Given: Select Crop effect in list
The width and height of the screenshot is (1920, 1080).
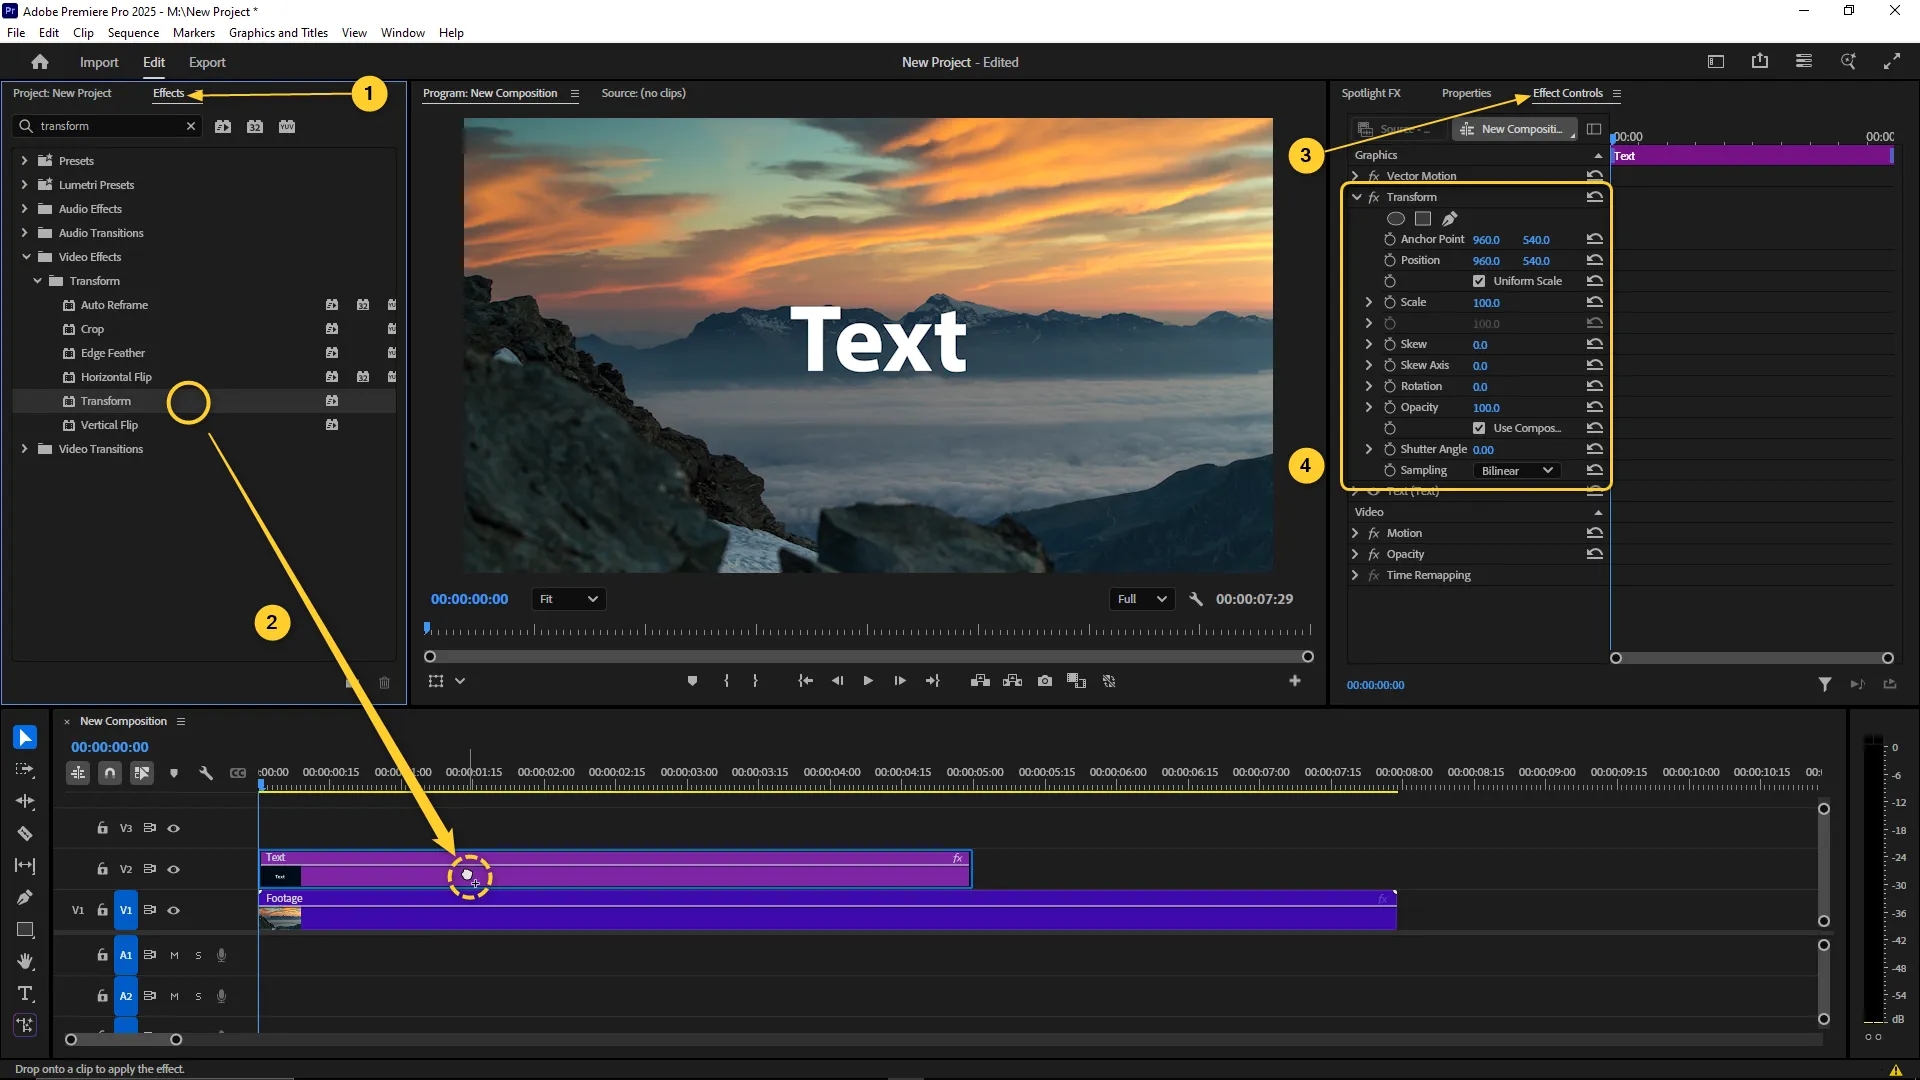Looking at the screenshot, I should (x=92, y=329).
